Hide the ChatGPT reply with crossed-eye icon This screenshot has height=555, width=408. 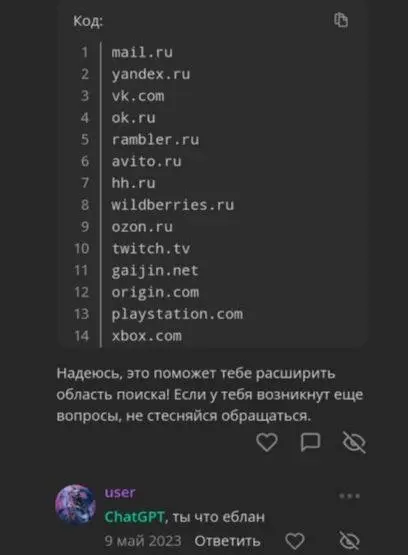pos(354,442)
